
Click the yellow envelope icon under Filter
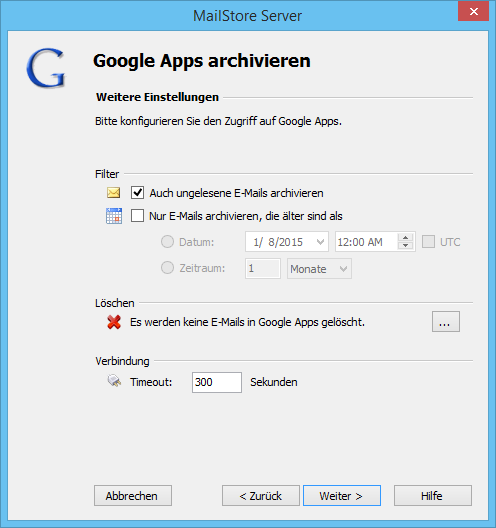[113, 193]
